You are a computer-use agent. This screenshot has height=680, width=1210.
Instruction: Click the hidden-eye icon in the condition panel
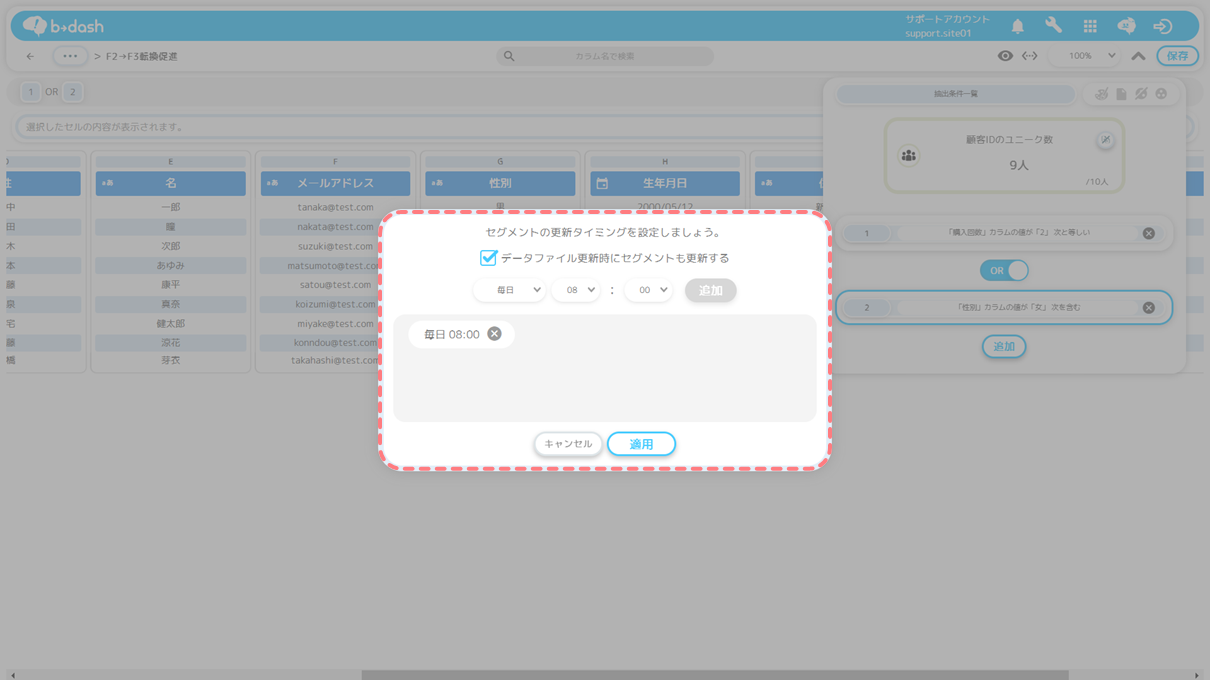coord(1141,94)
